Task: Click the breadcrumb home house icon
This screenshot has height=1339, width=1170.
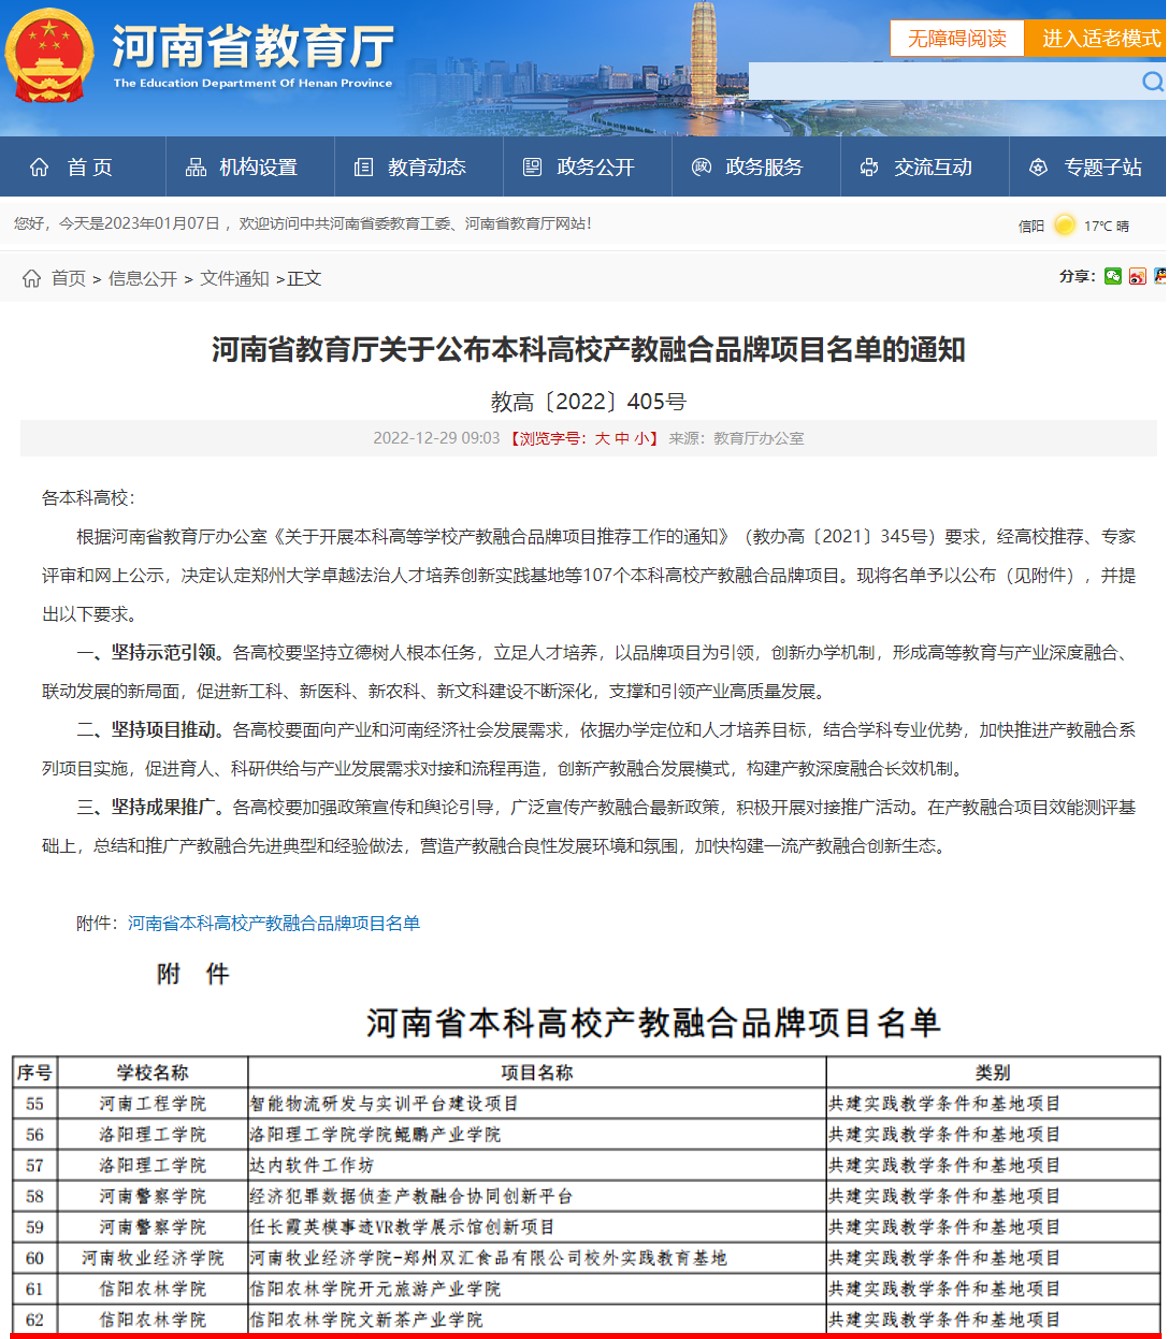Action: pyautogui.click(x=32, y=279)
